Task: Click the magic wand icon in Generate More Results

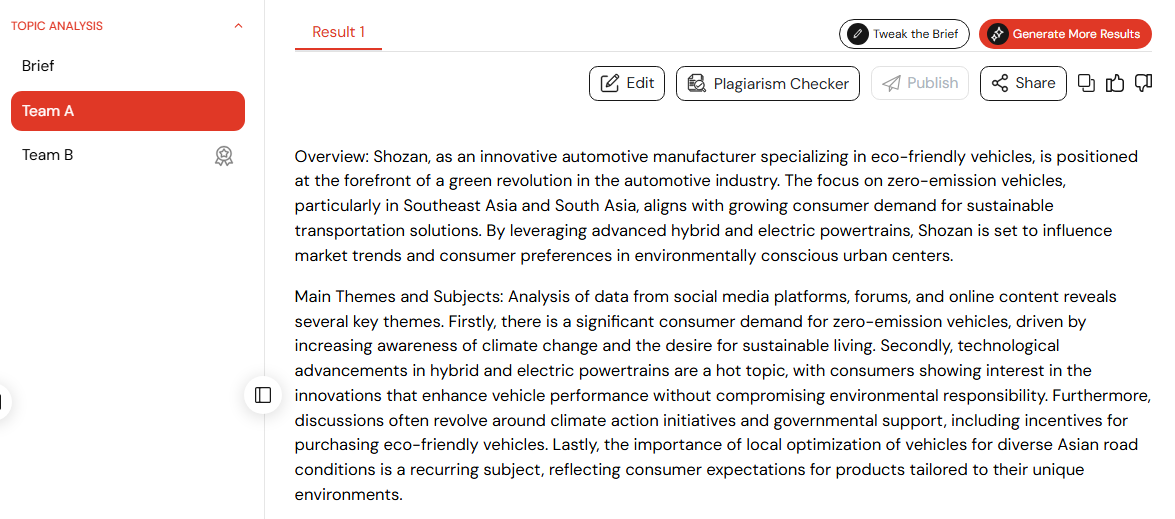Action: pos(997,34)
